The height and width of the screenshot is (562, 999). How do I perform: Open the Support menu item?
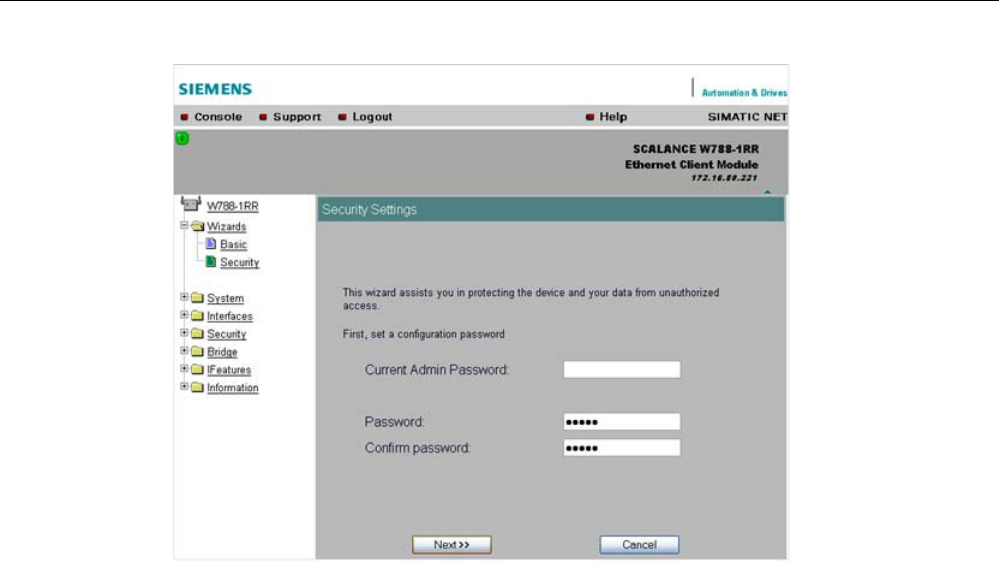[x=297, y=117]
